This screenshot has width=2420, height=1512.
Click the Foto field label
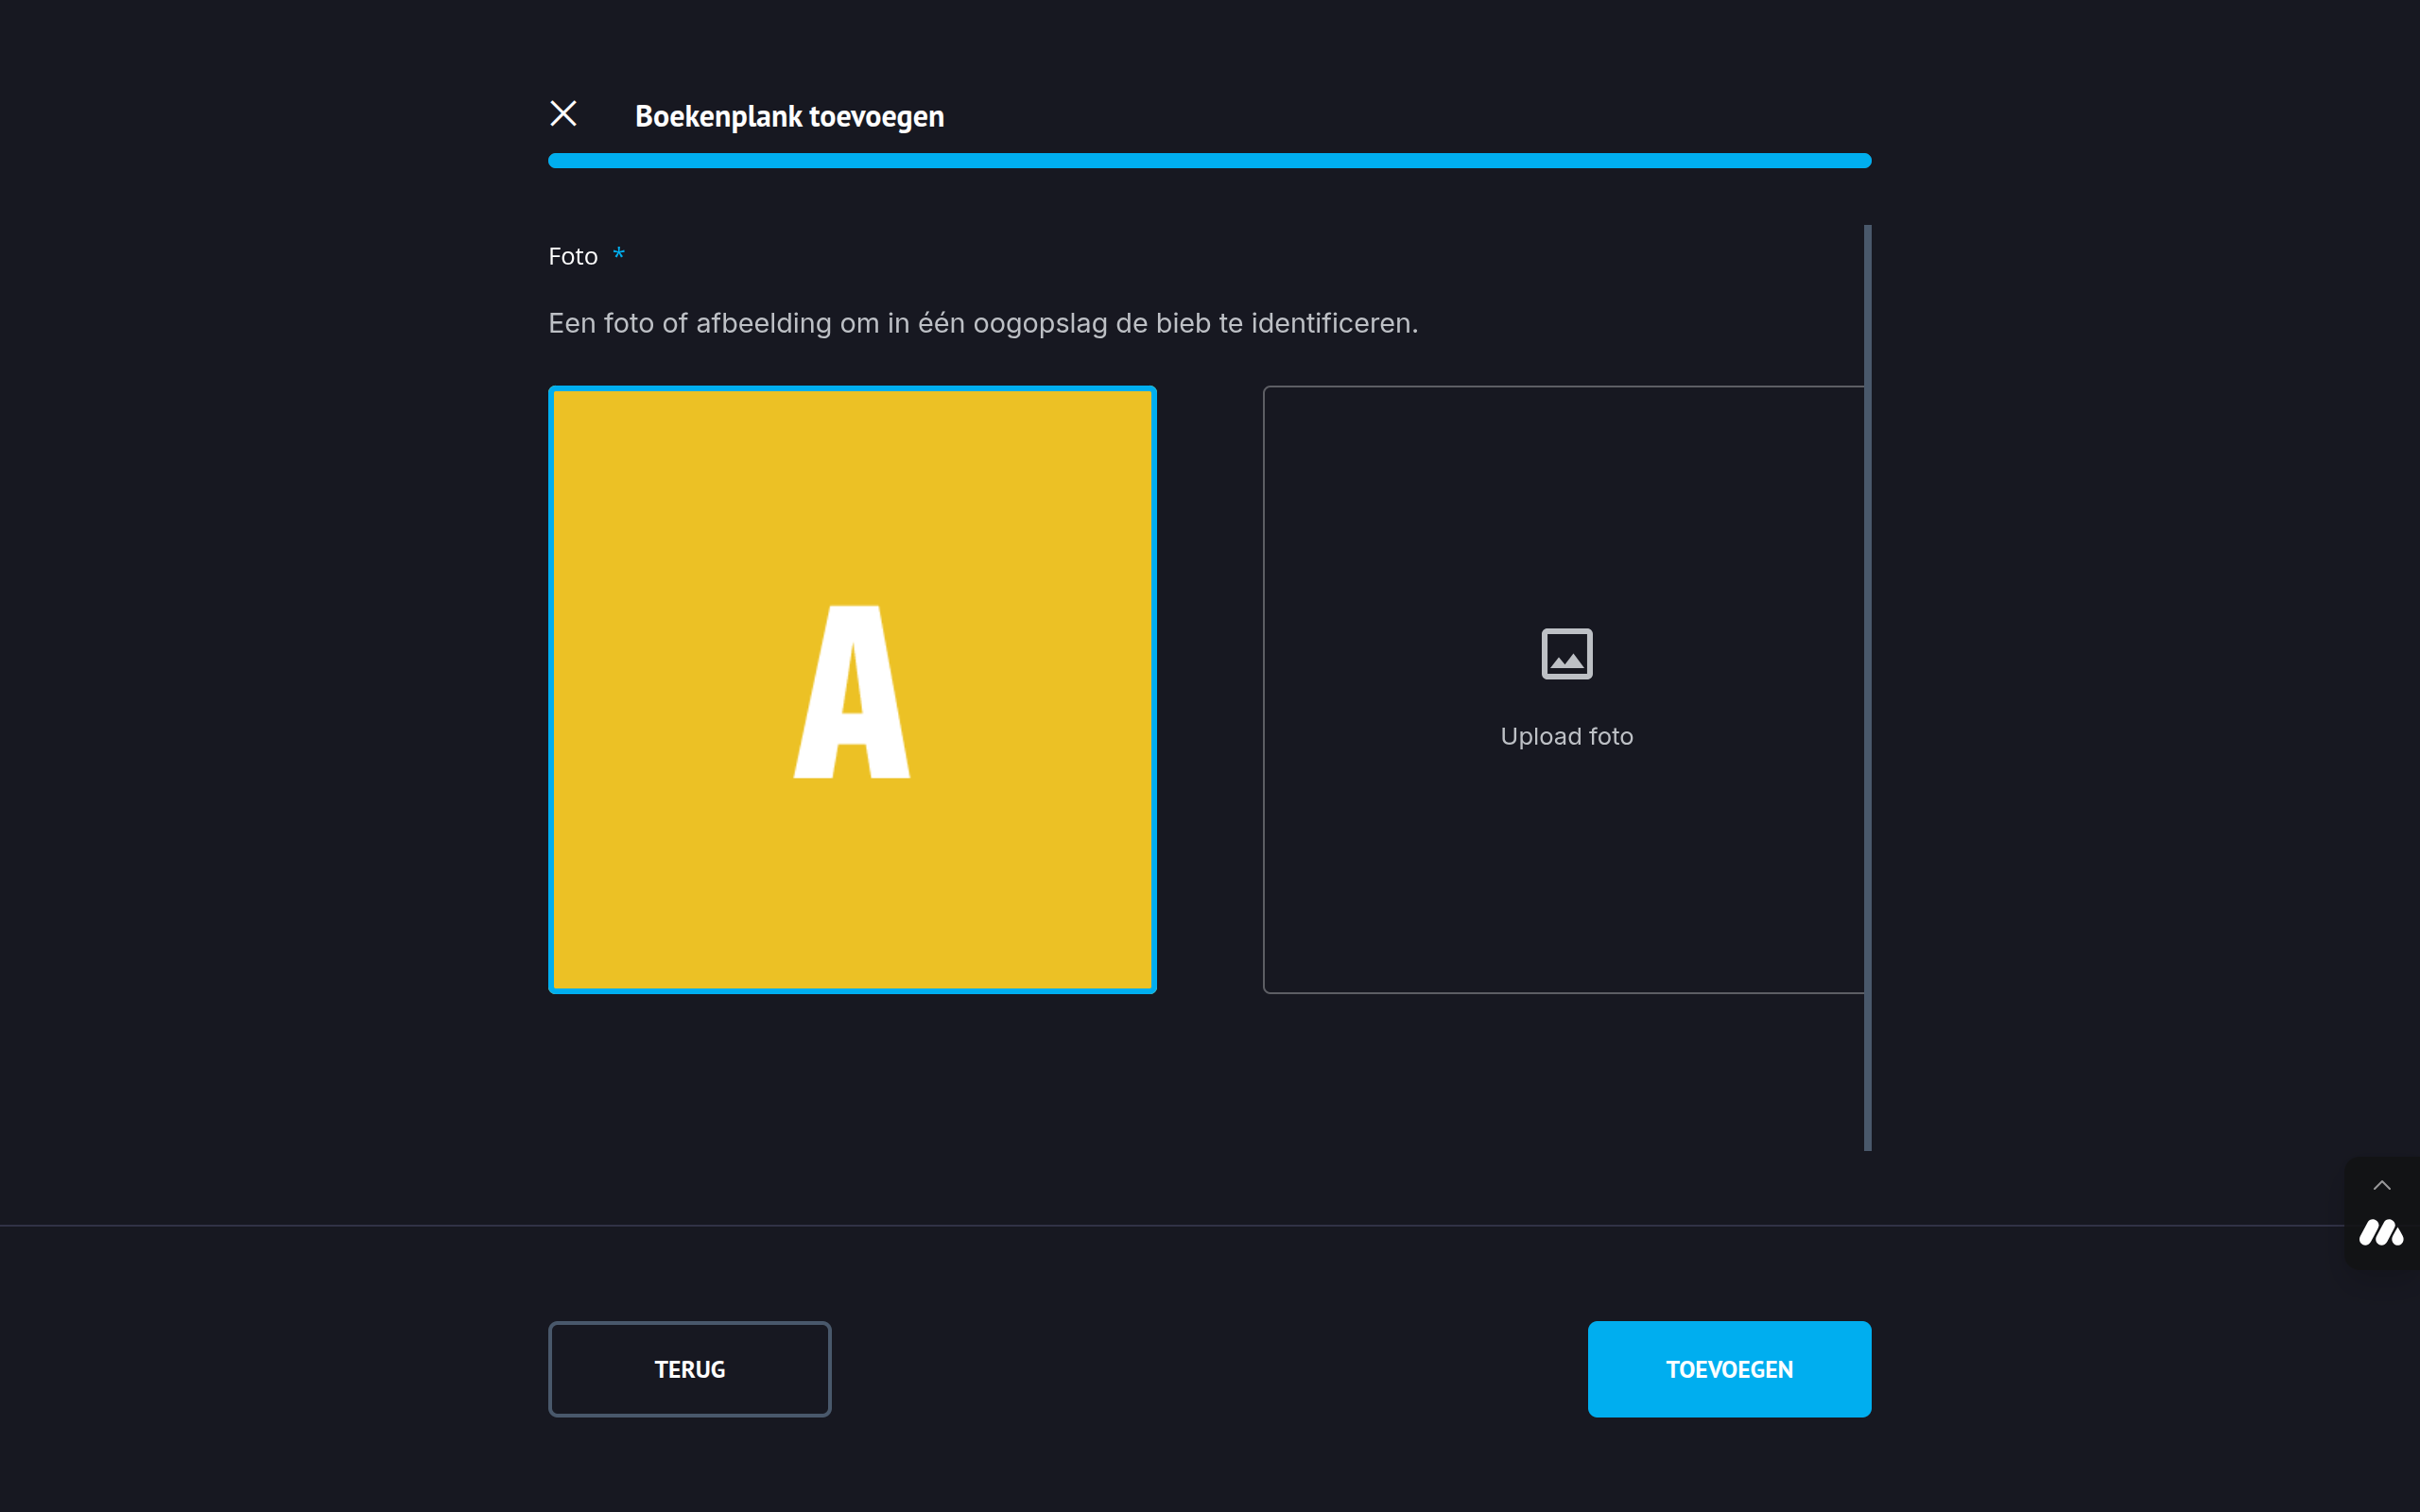pos(573,257)
